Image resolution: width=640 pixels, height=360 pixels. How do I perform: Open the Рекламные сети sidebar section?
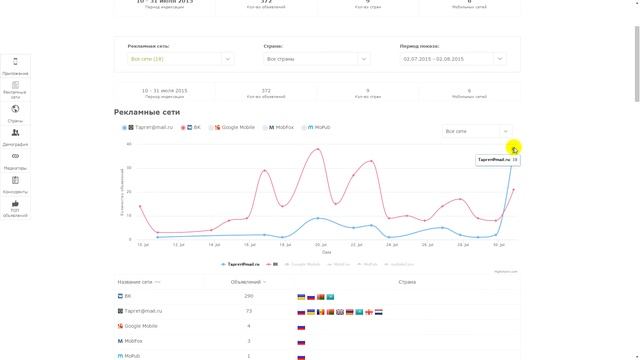point(15,90)
